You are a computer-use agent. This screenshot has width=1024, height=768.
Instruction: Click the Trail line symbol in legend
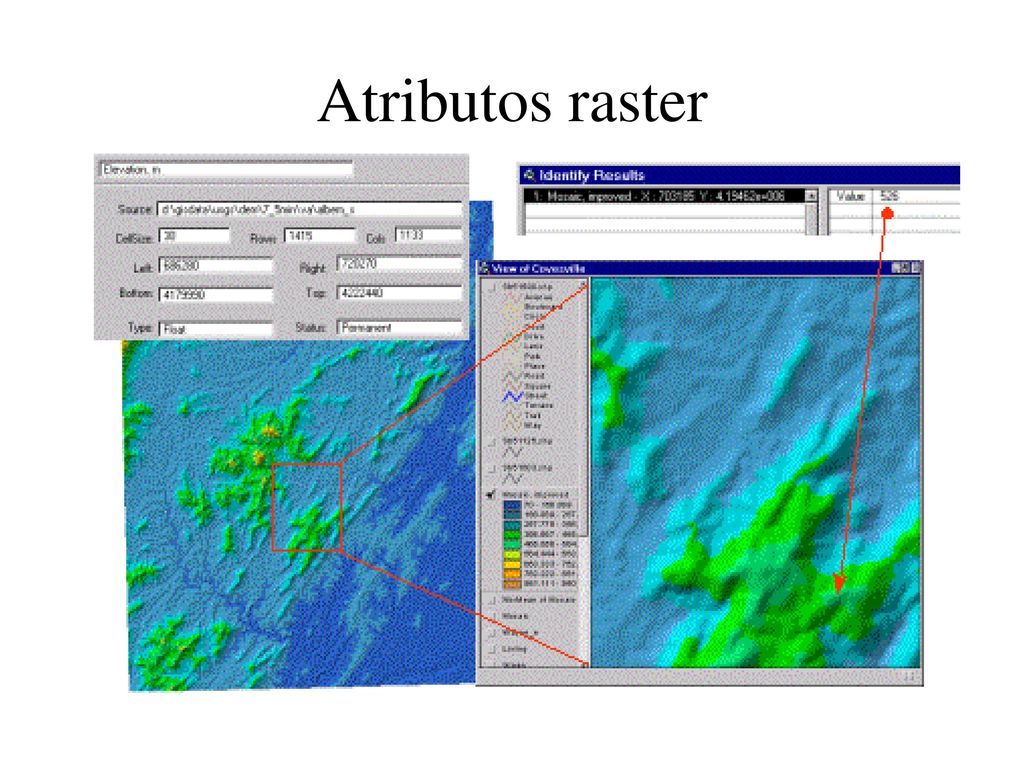(x=513, y=415)
